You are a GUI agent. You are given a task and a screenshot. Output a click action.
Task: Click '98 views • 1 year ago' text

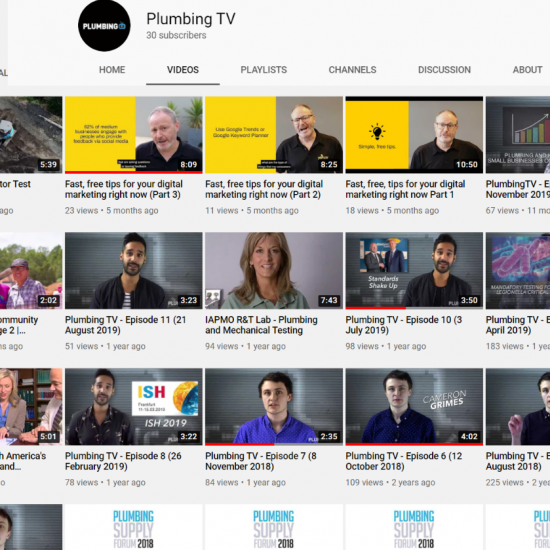click(x=386, y=346)
